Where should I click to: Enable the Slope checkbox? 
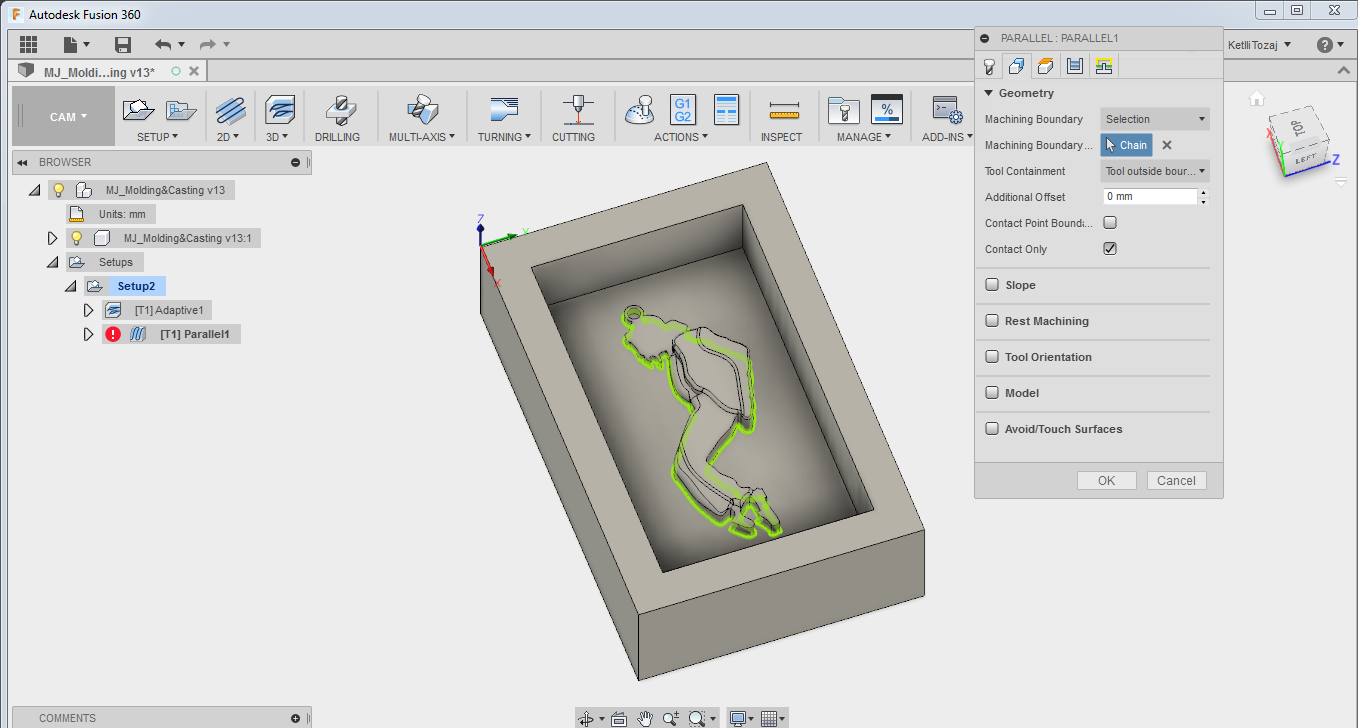992,285
